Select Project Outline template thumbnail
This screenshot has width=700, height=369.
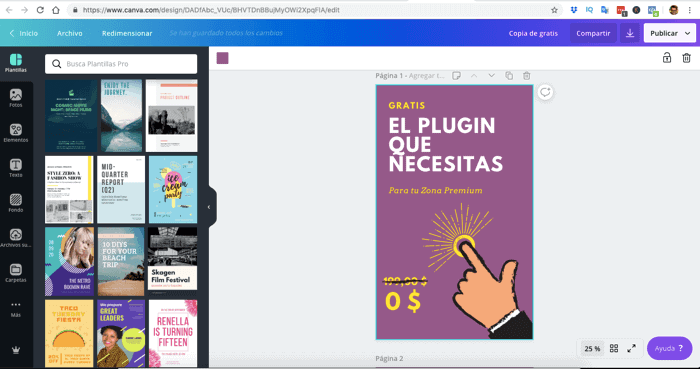point(171,116)
